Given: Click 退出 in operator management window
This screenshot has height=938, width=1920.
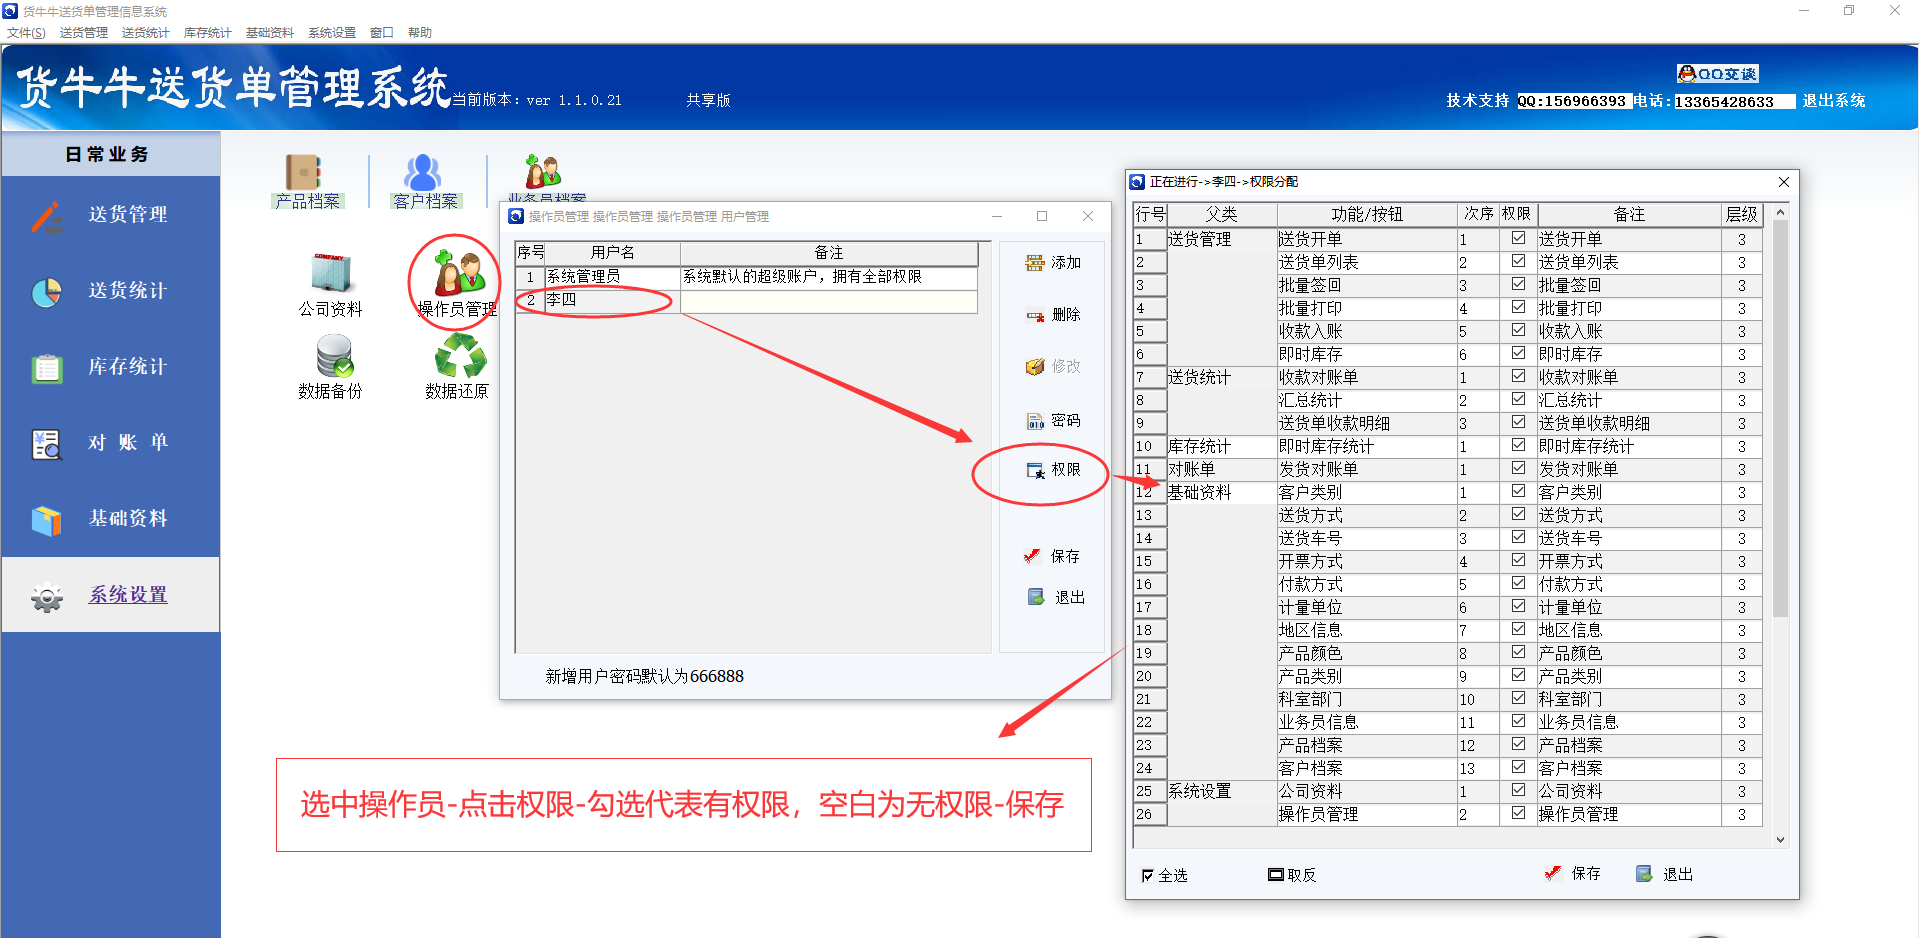Looking at the screenshot, I should point(1056,598).
